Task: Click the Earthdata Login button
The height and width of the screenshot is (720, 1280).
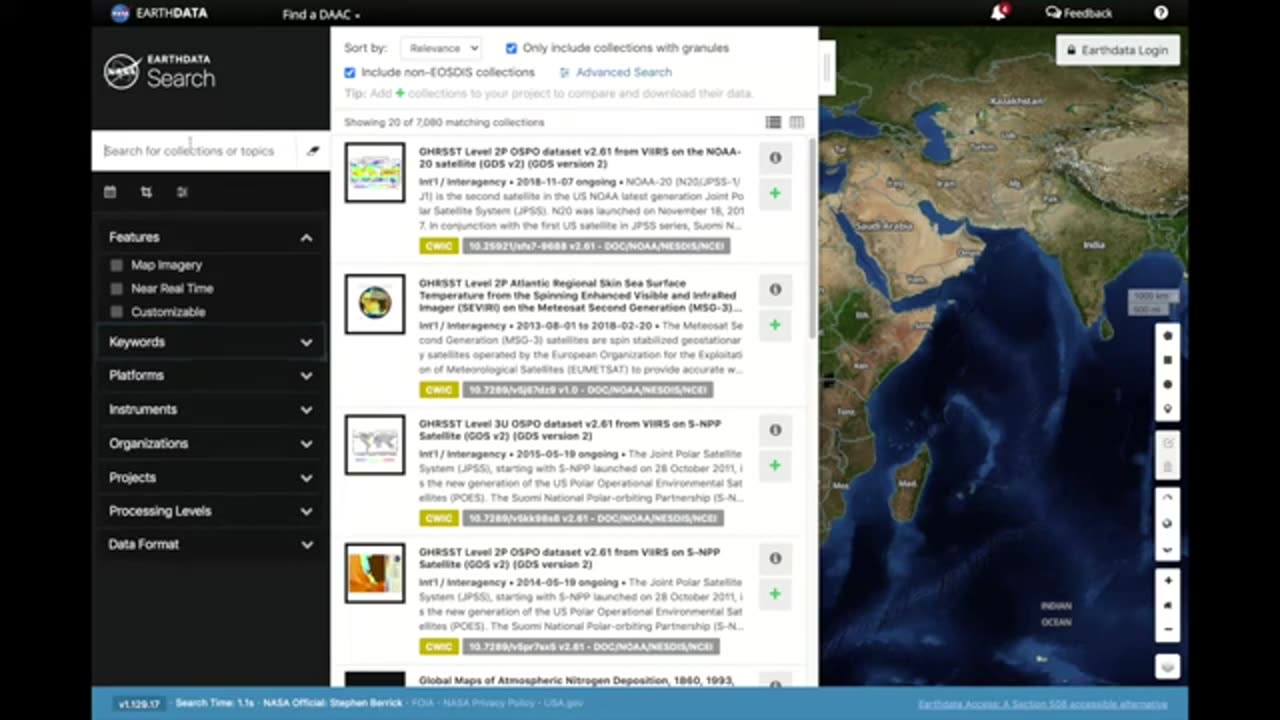Action: click(x=1118, y=50)
